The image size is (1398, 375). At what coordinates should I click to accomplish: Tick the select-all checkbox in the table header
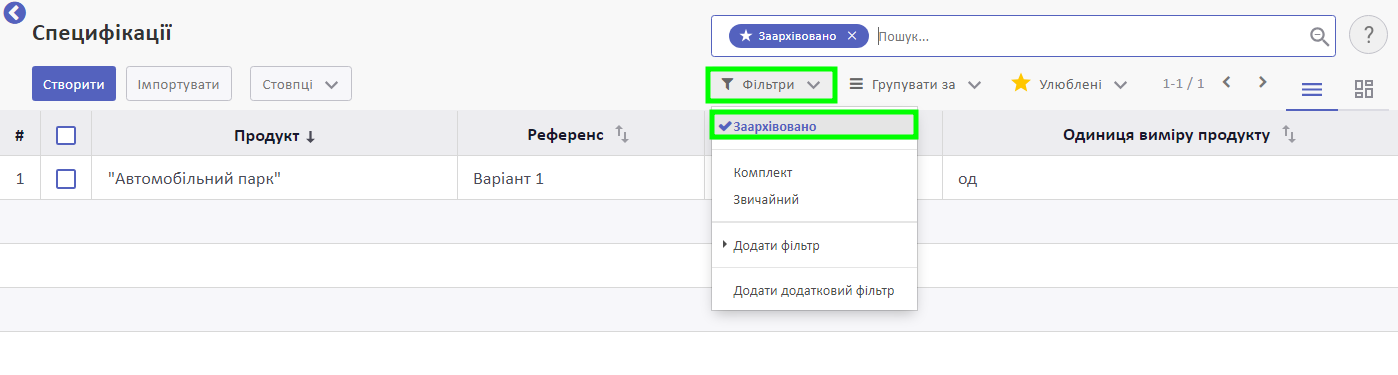click(66, 135)
